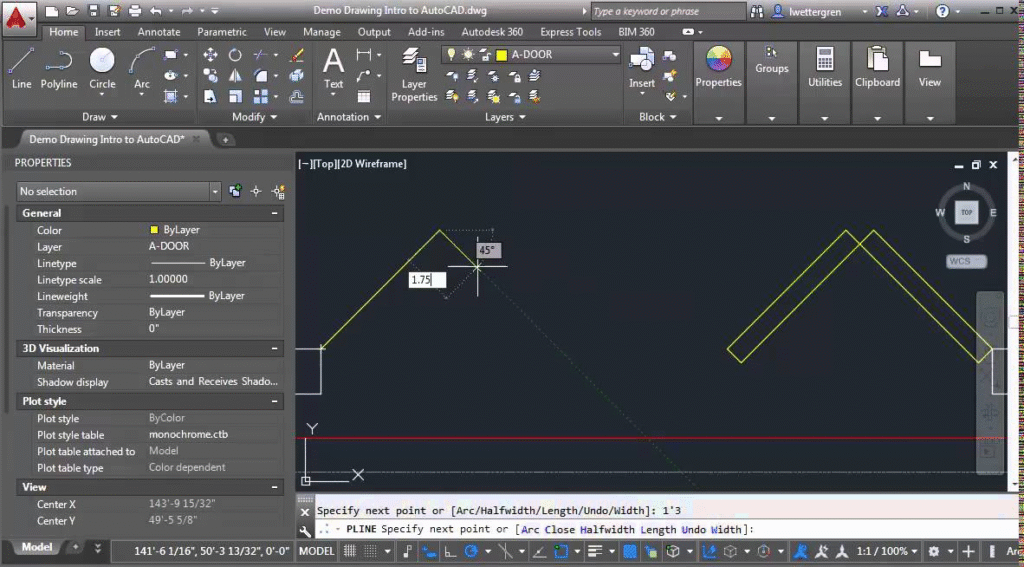Switch to the Annotate ribbon tab
This screenshot has height=567, width=1024.
point(159,32)
